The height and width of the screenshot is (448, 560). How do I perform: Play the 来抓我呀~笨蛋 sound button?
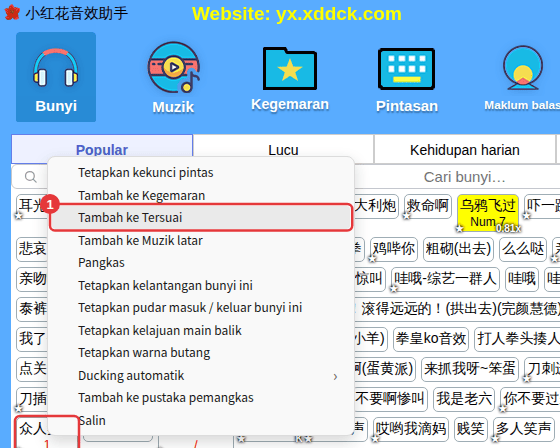point(470,368)
